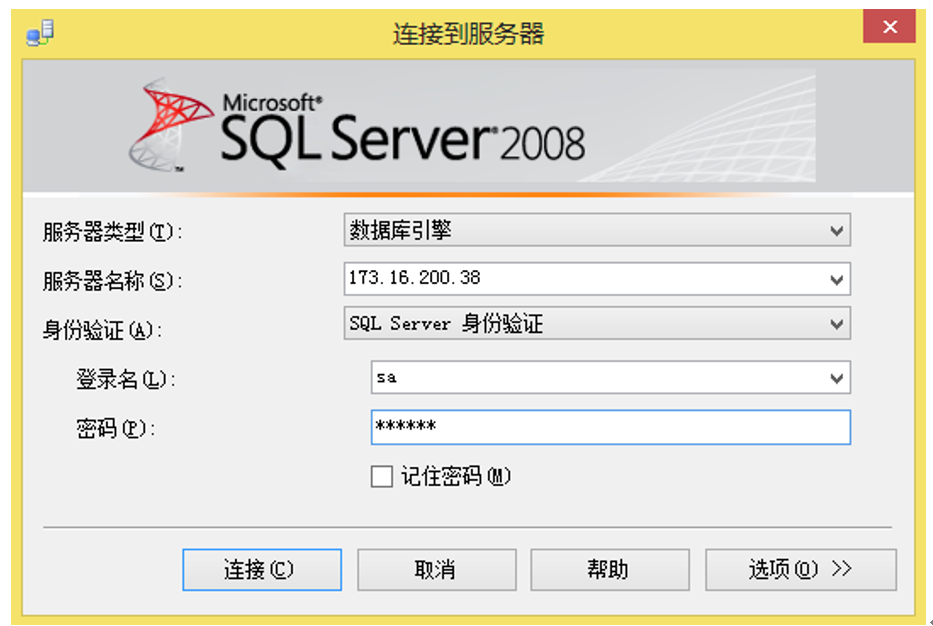Open help with the 帮助 button
This screenshot has width=933, height=626.
(610, 569)
